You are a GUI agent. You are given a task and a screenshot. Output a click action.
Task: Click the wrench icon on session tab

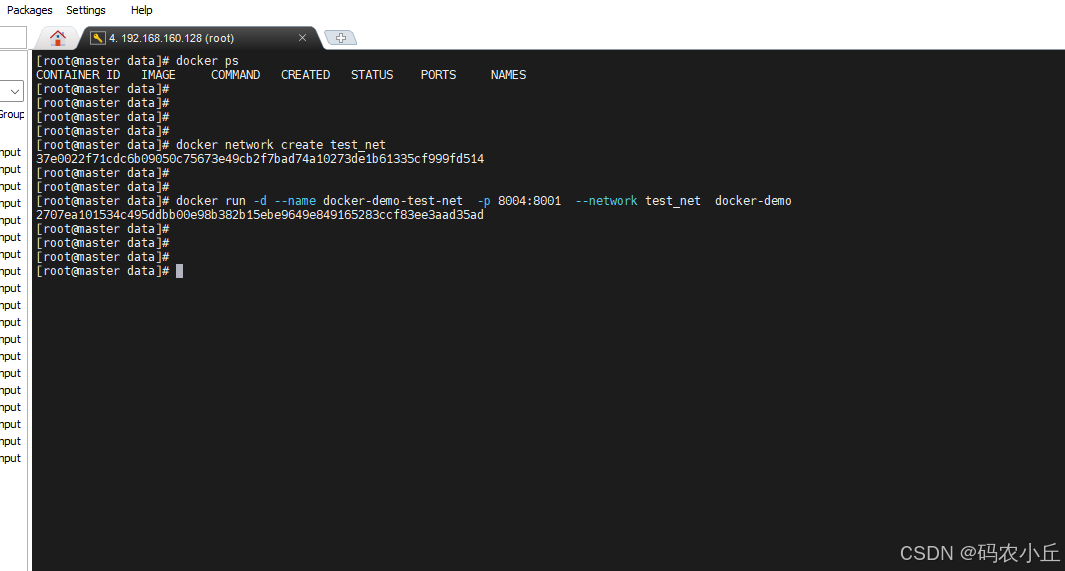[97, 38]
